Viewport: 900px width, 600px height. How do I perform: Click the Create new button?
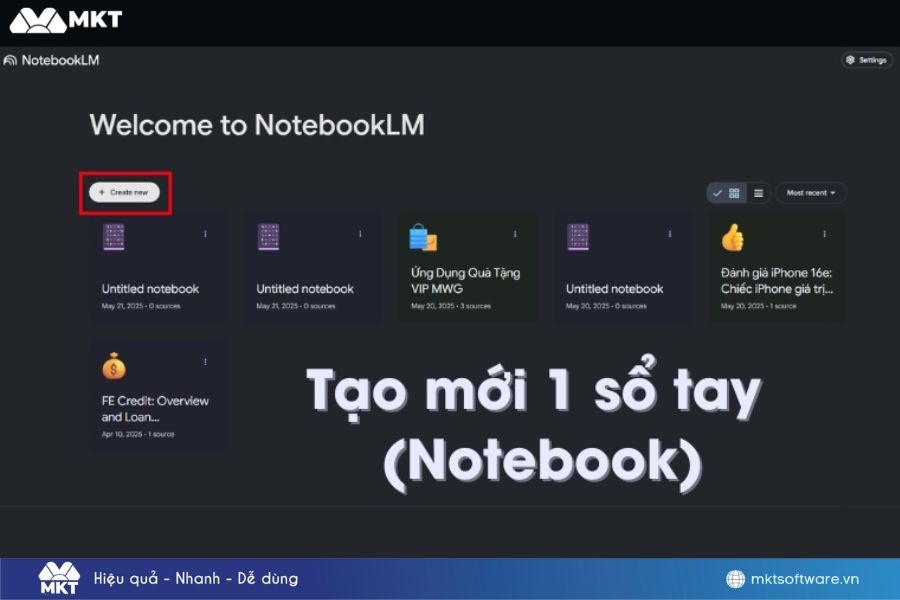tap(124, 192)
